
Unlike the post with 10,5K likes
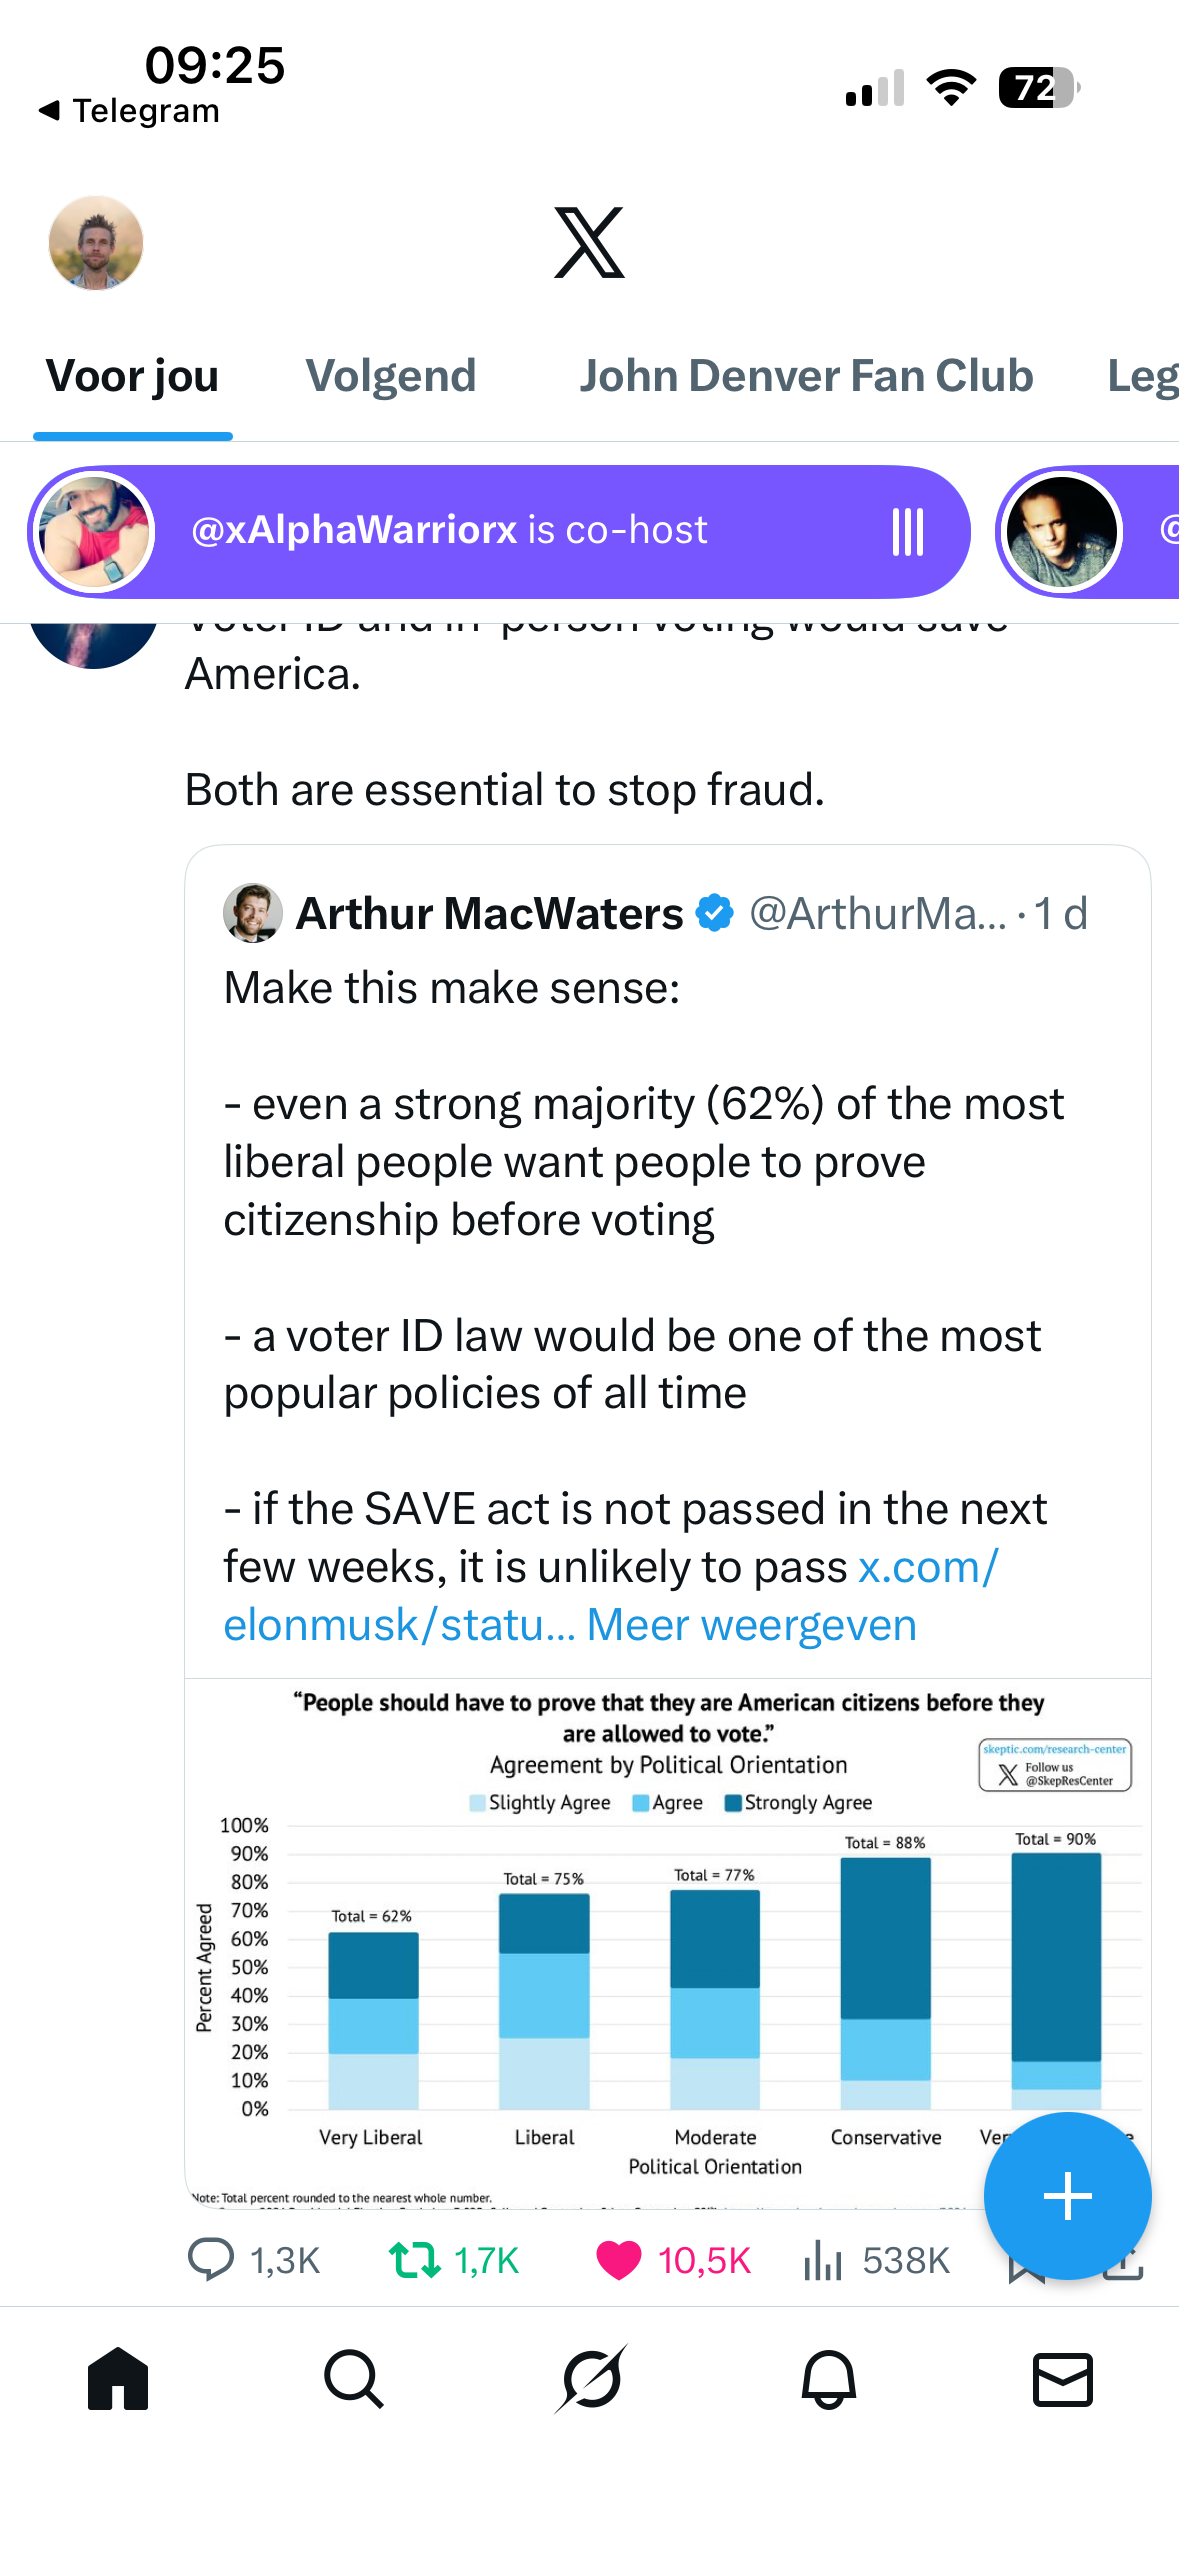click(x=618, y=2259)
